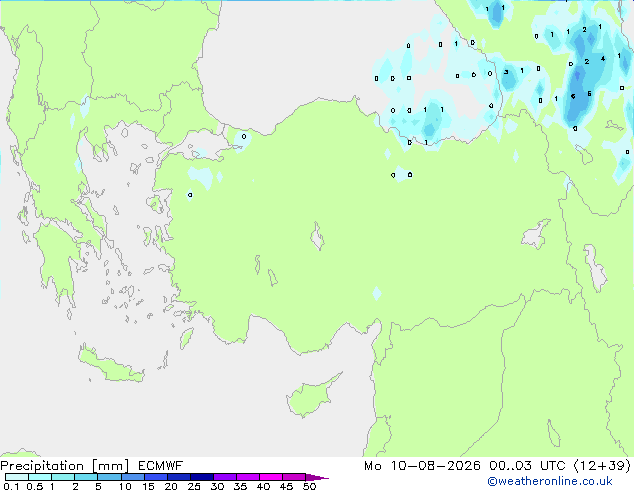Click the legend value "15"

point(148,486)
